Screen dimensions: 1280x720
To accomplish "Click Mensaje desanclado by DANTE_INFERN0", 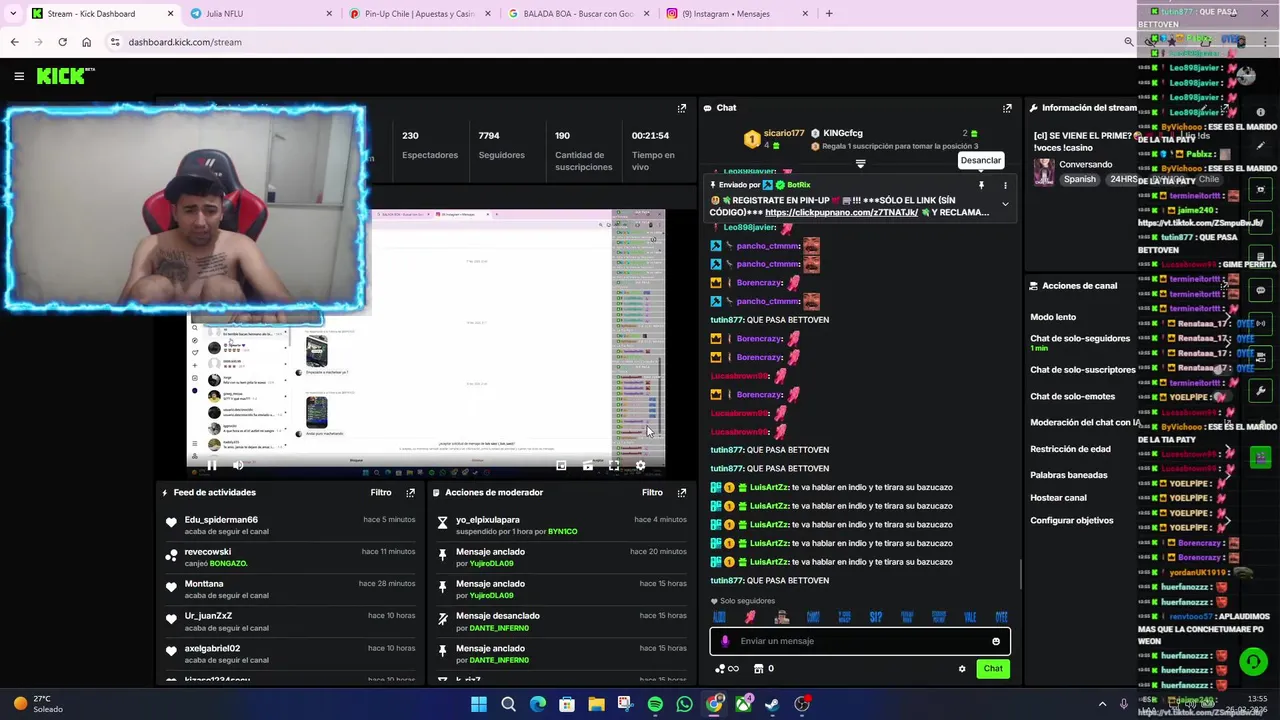I will click(x=561, y=621).
